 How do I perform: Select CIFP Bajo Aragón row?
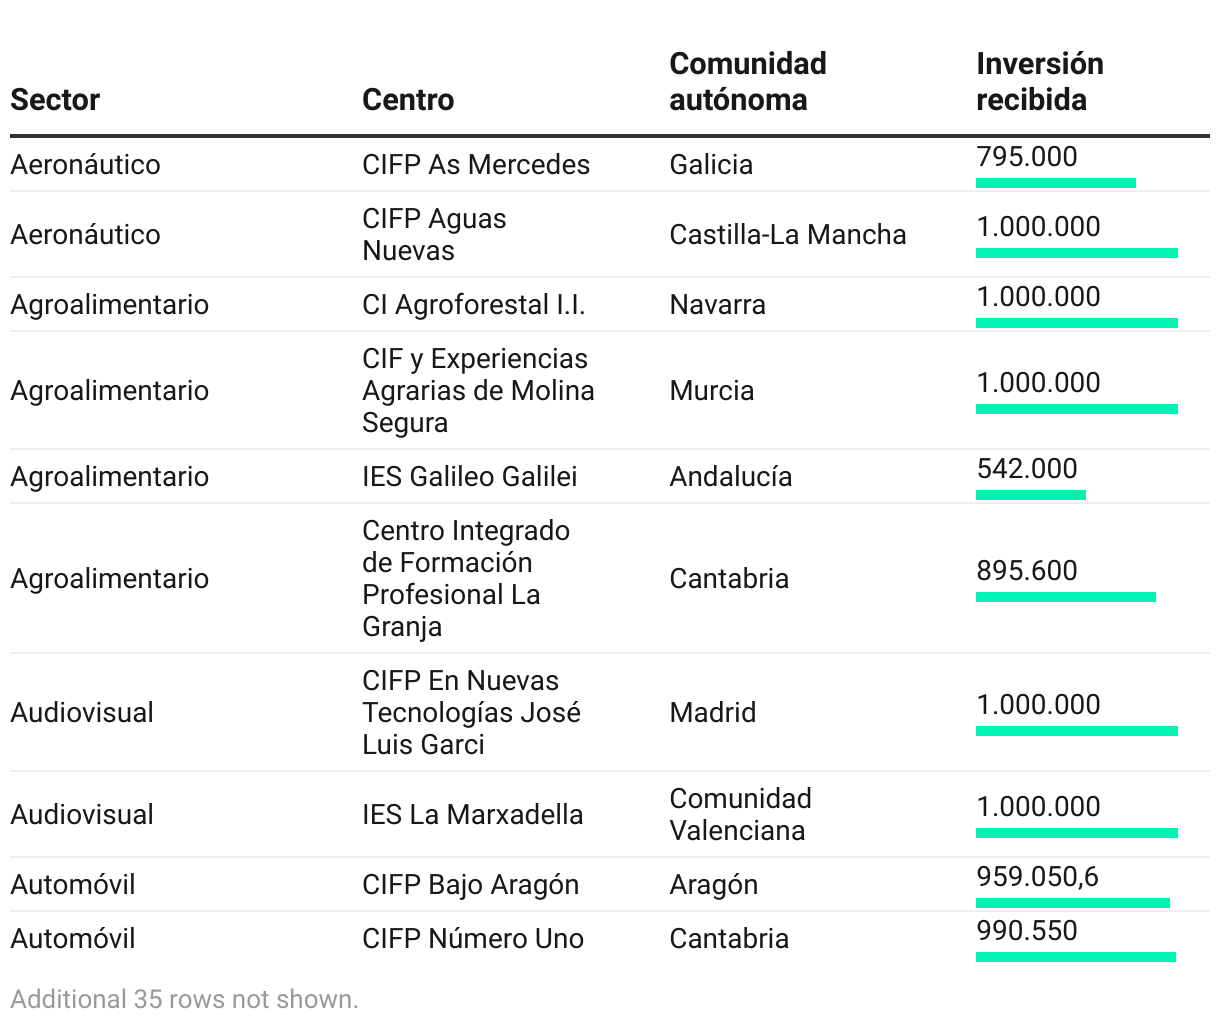click(610, 884)
